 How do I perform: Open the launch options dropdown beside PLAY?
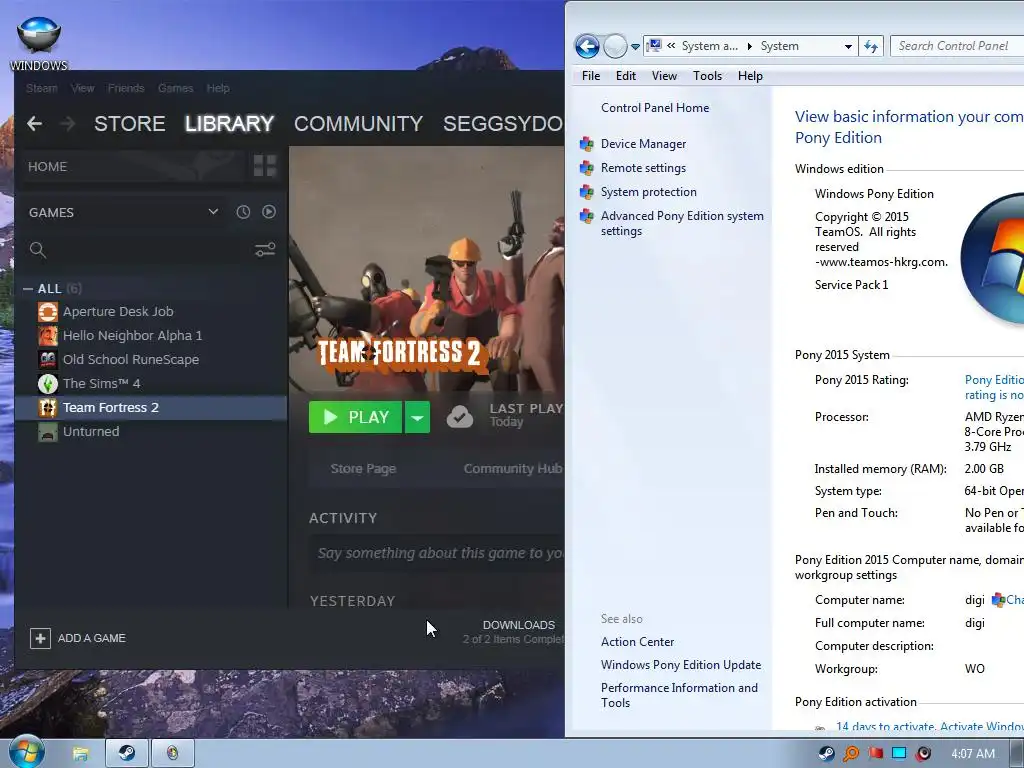click(x=417, y=417)
